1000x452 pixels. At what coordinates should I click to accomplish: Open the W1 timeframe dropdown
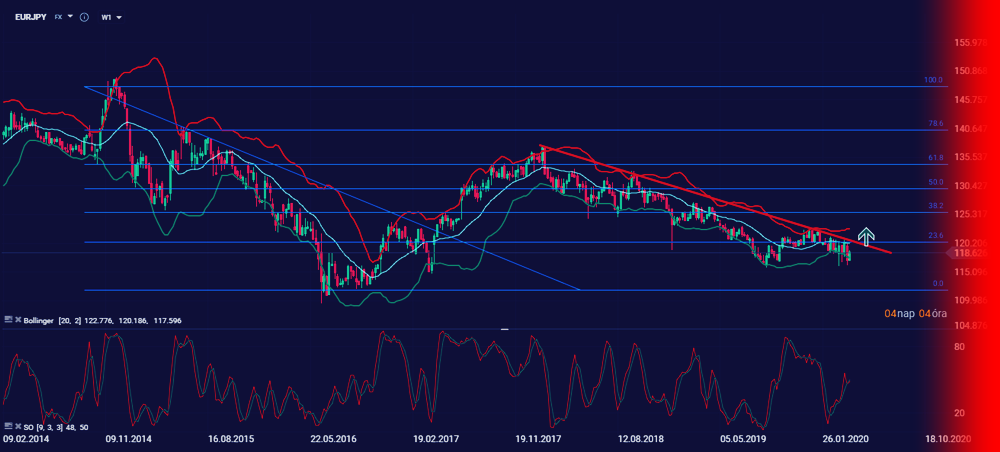[109, 17]
